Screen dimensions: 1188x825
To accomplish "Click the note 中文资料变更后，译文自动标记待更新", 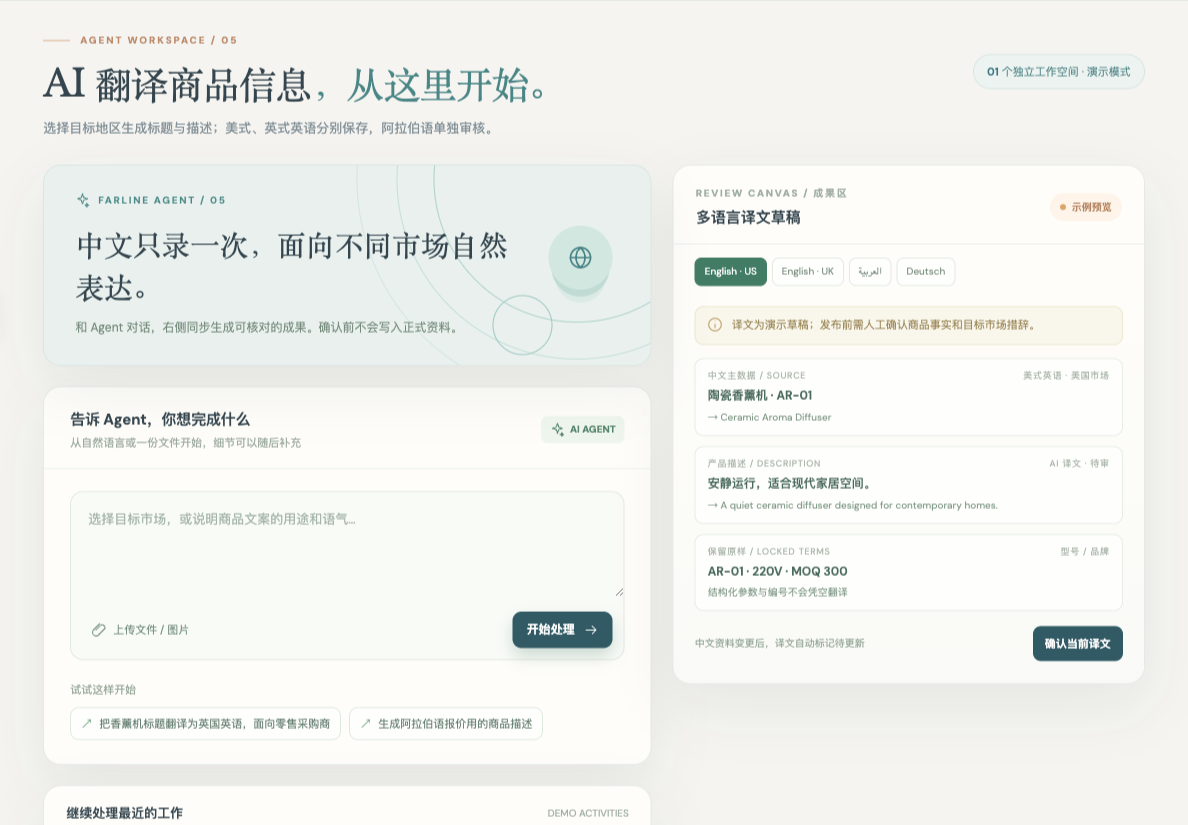I will pos(780,643).
